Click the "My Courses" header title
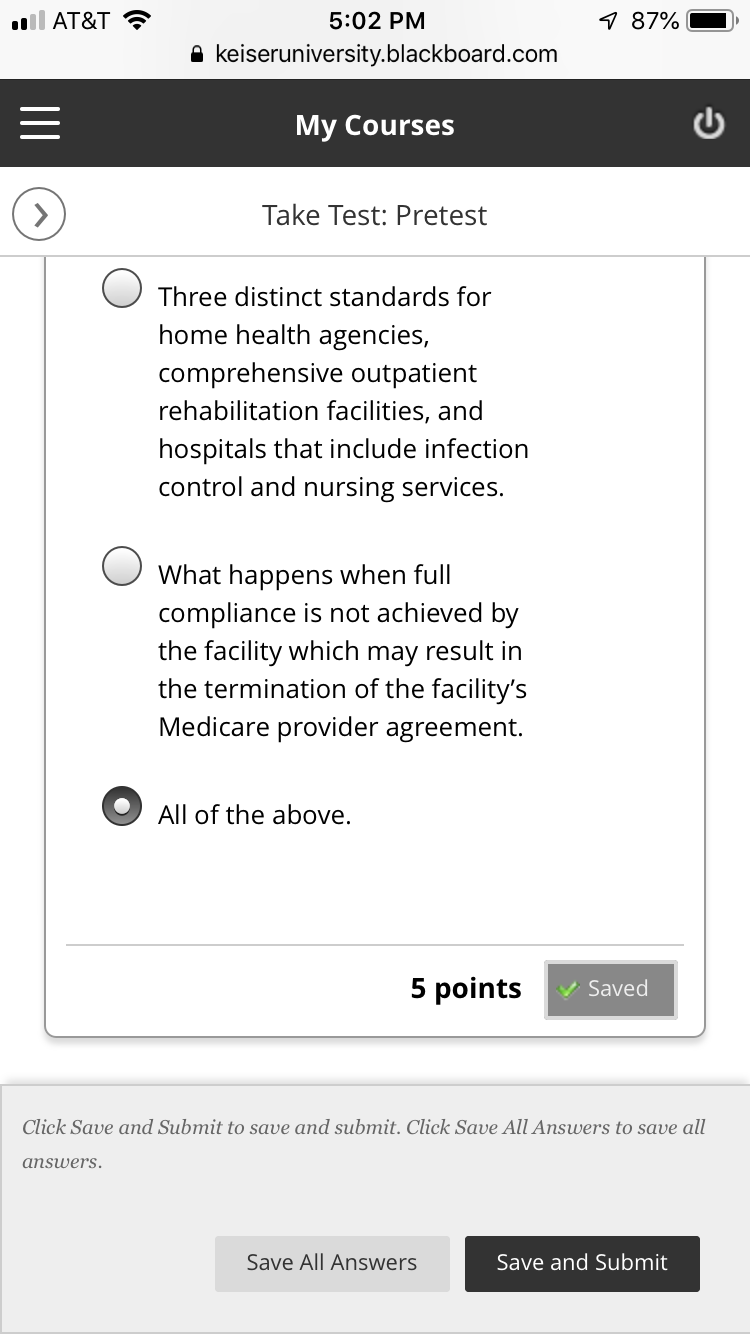 pos(375,125)
